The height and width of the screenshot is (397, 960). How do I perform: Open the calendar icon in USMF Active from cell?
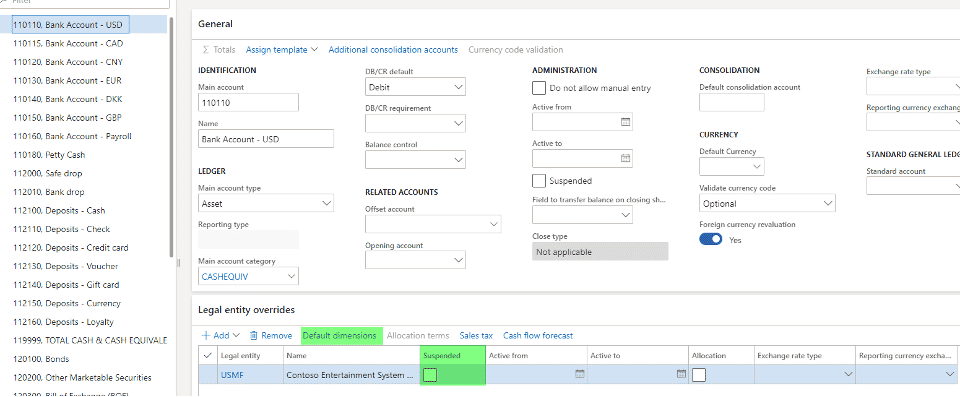coord(580,374)
